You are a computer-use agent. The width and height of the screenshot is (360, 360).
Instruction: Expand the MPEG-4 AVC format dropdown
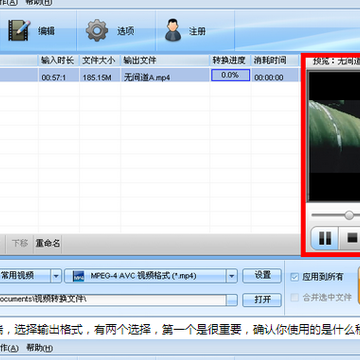click(x=232, y=276)
